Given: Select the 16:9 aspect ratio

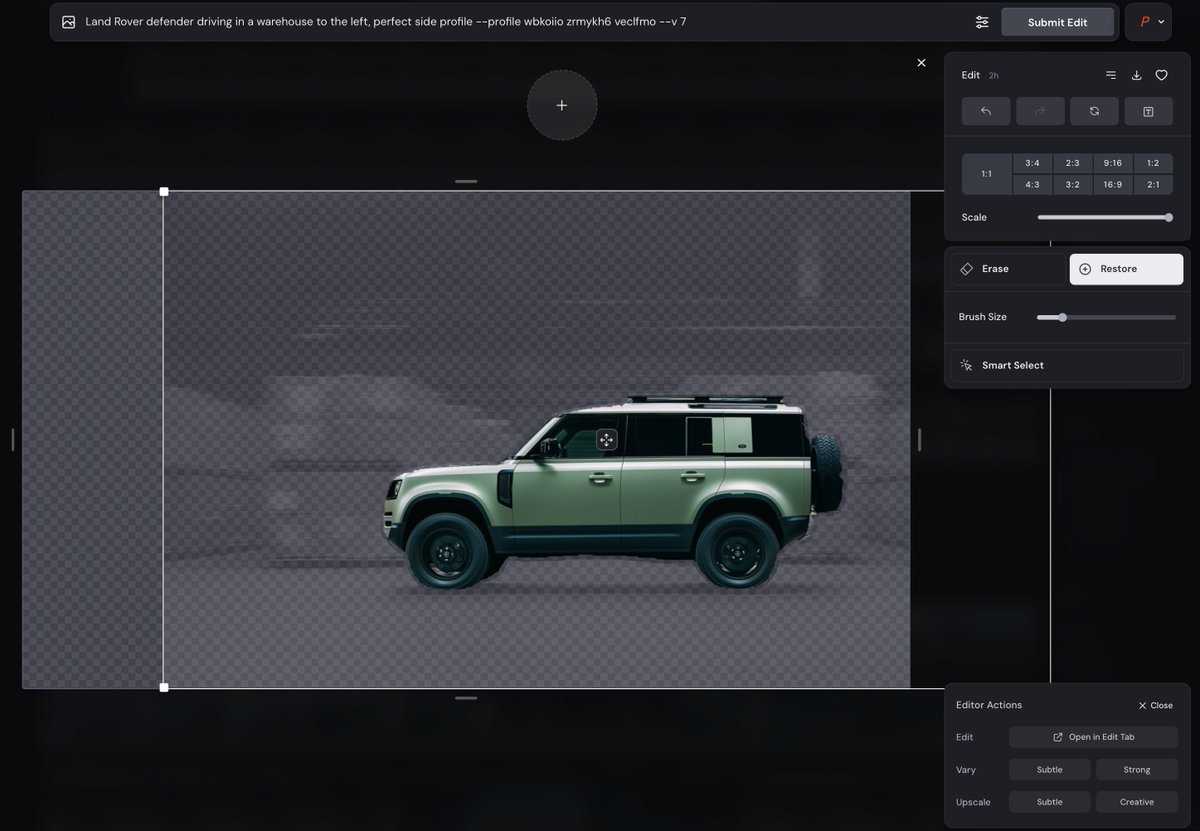Looking at the screenshot, I should (x=1112, y=184).
